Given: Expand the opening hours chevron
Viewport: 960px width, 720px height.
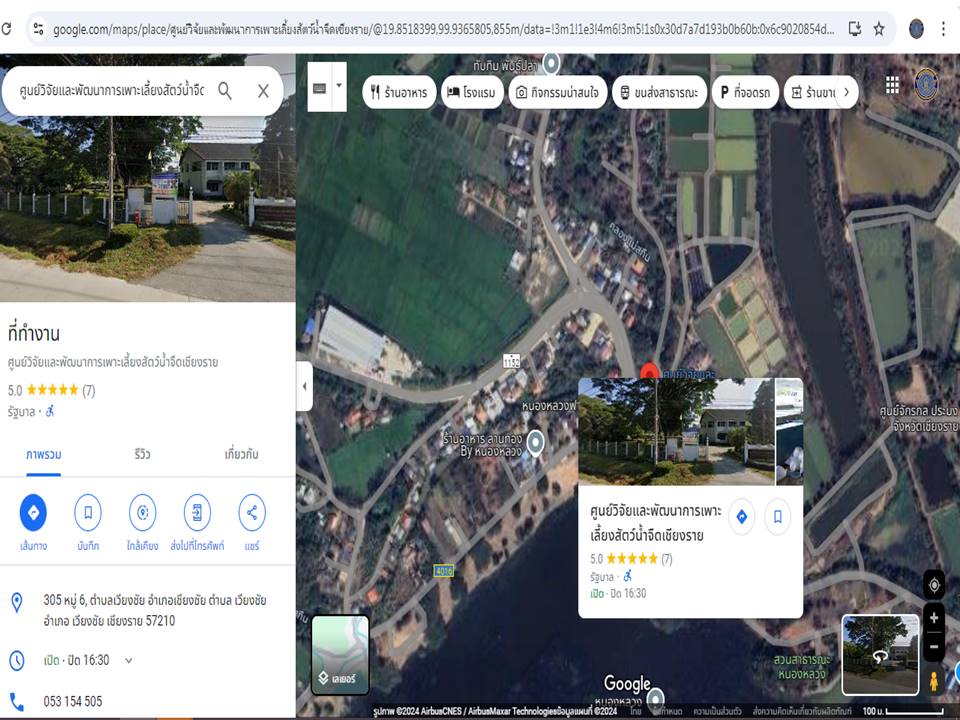Looking at the screenshot, I should point(129,661).
